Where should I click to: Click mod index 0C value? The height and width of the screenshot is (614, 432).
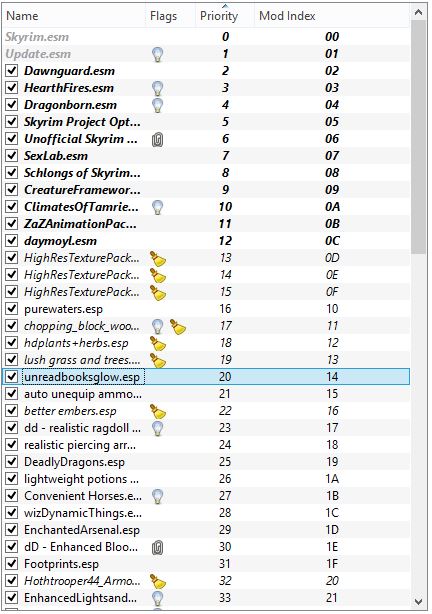click(332, 241)
